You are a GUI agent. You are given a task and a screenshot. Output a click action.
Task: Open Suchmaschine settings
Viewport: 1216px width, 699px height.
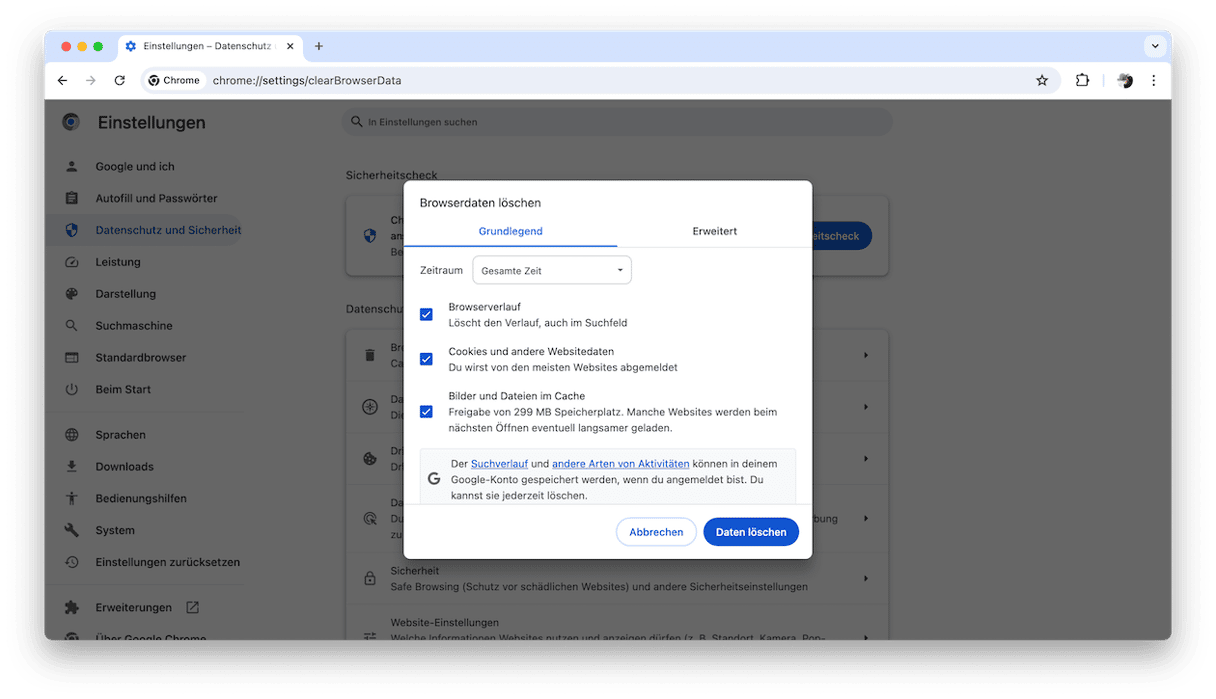[x=134, y=326]
